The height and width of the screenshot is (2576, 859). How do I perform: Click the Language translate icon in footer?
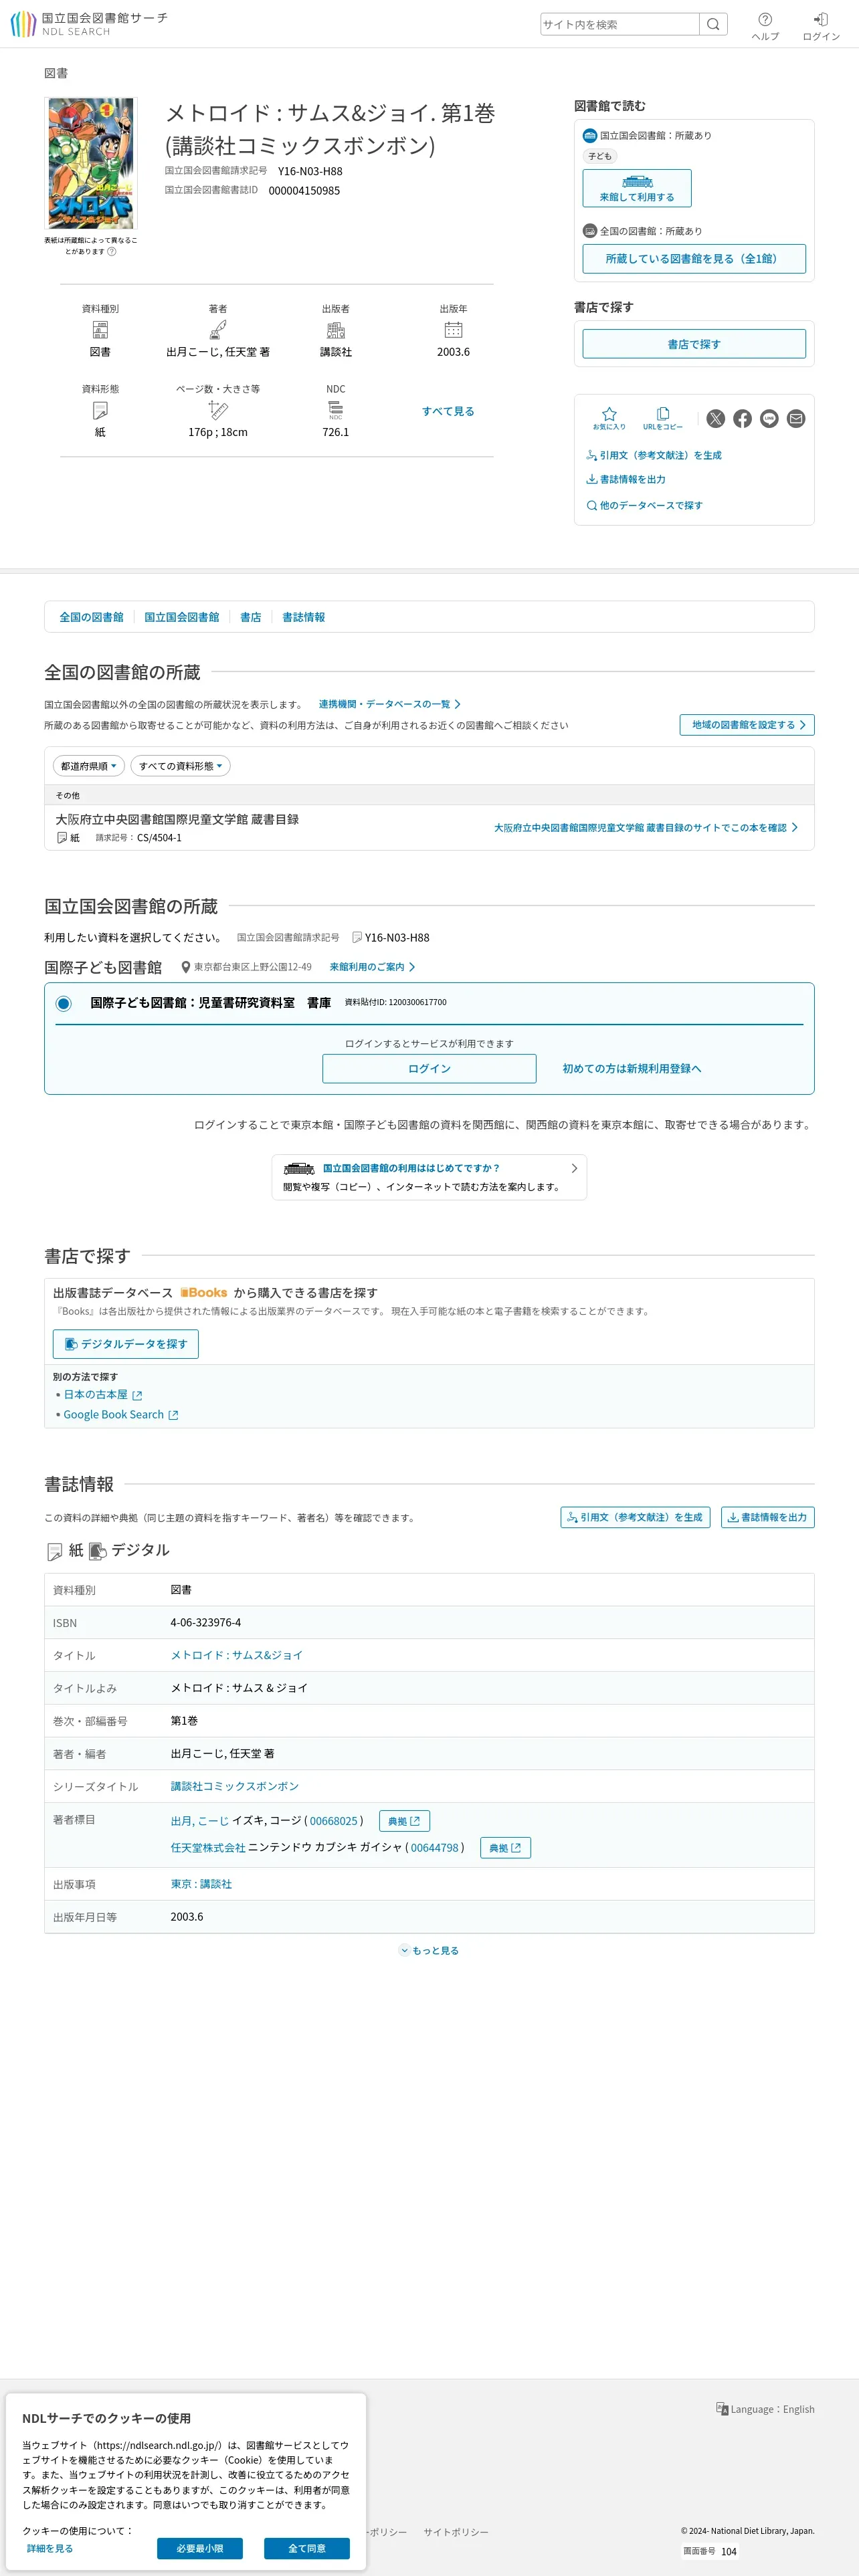(x=722, y=2409)
